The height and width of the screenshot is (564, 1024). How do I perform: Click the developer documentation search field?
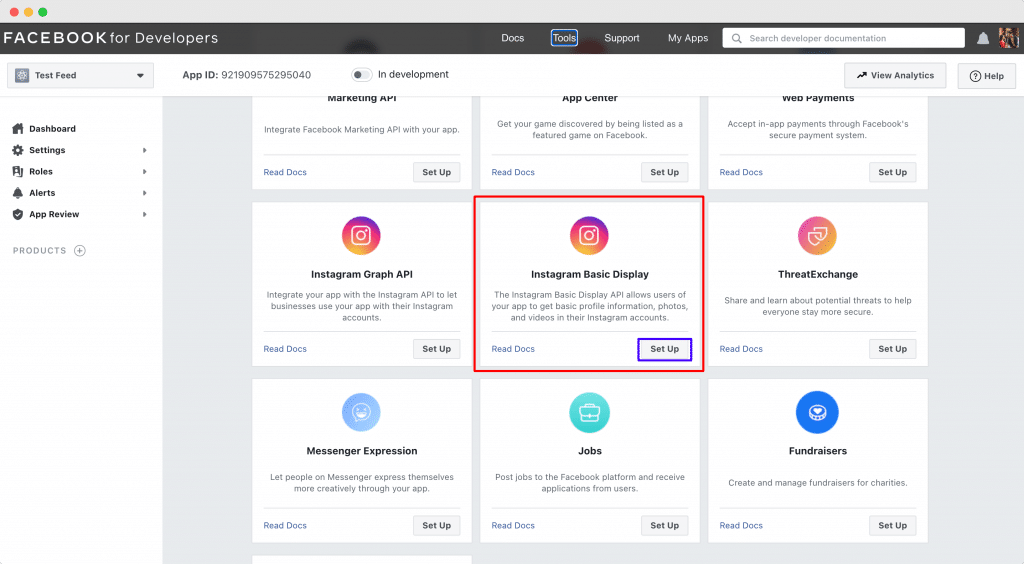(x=843, y=38)
